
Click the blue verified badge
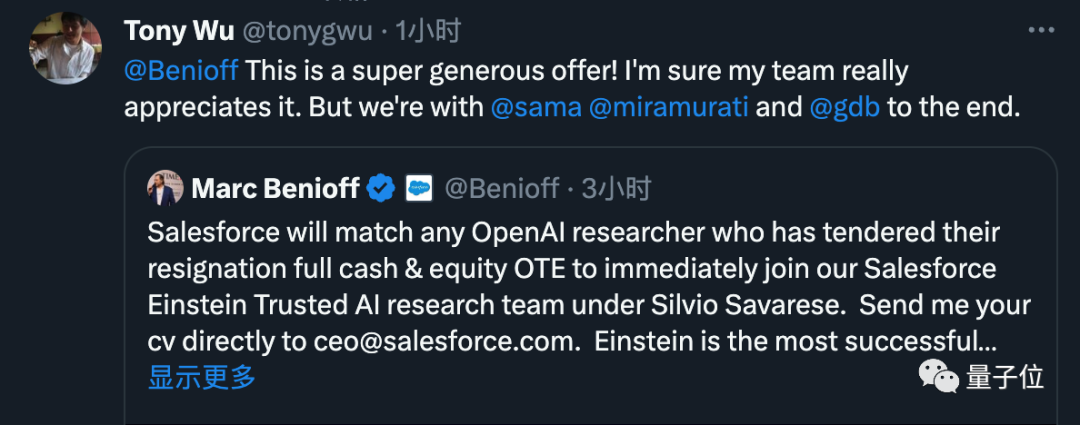pyautogui.click(x=381, y=187)
